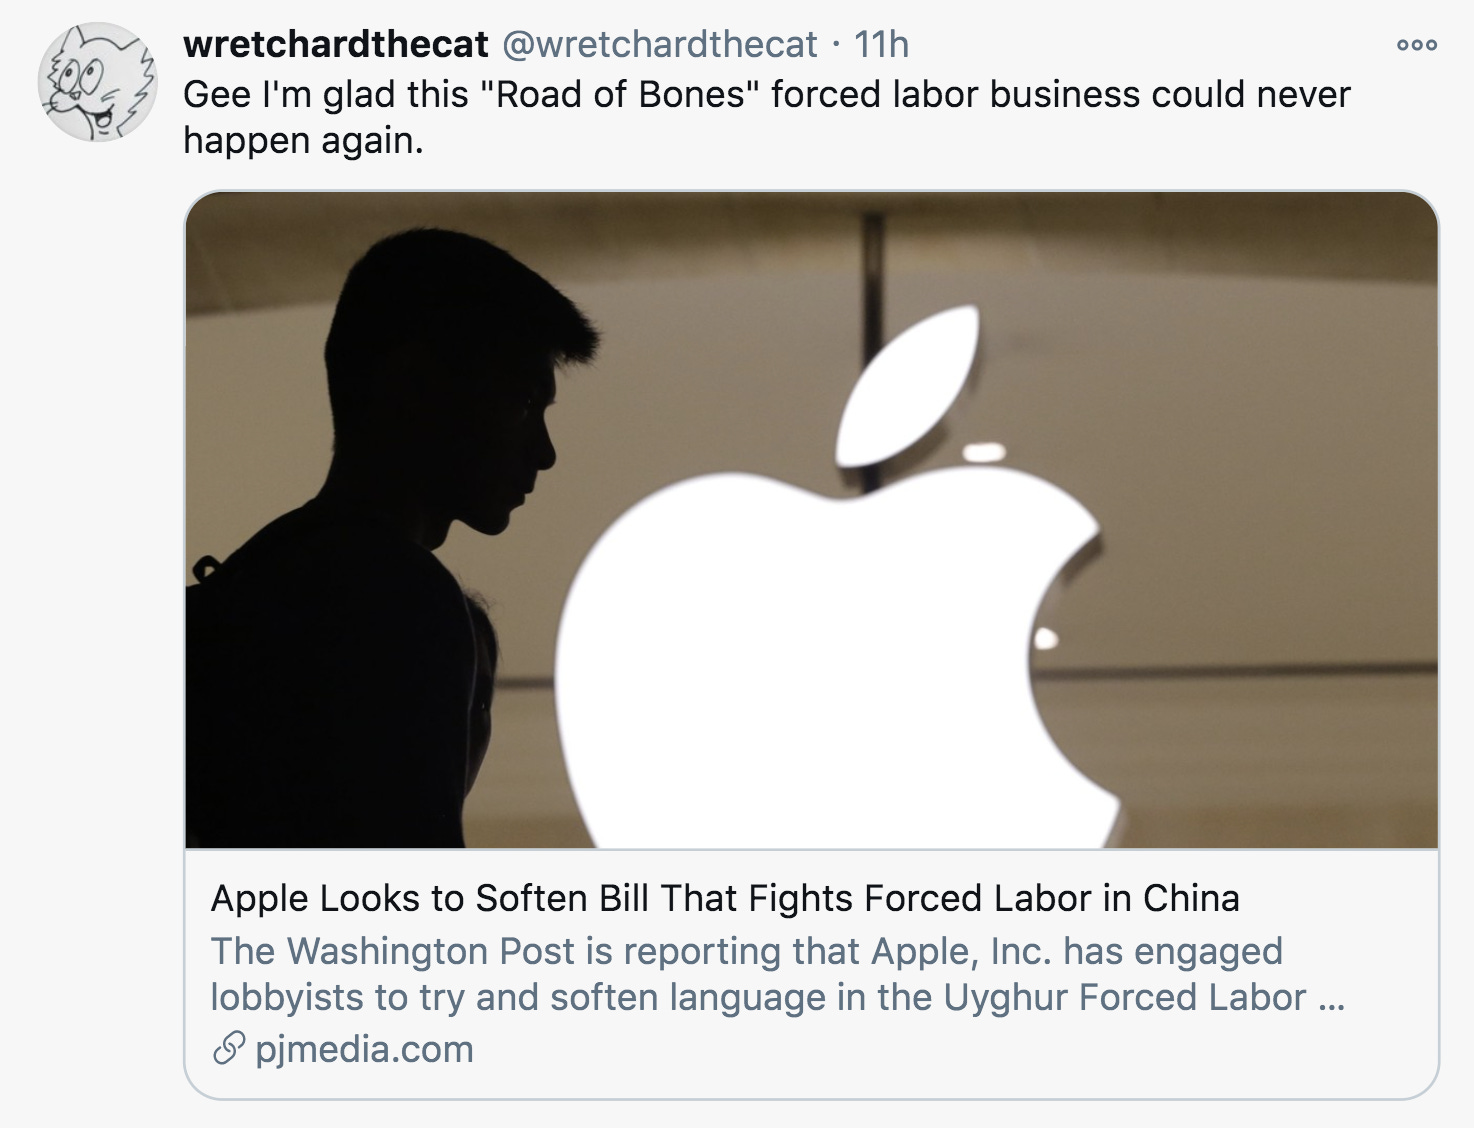Open the pjmedia.com source domain
1474x1128 pixels.
click(x=364, y=1049)
